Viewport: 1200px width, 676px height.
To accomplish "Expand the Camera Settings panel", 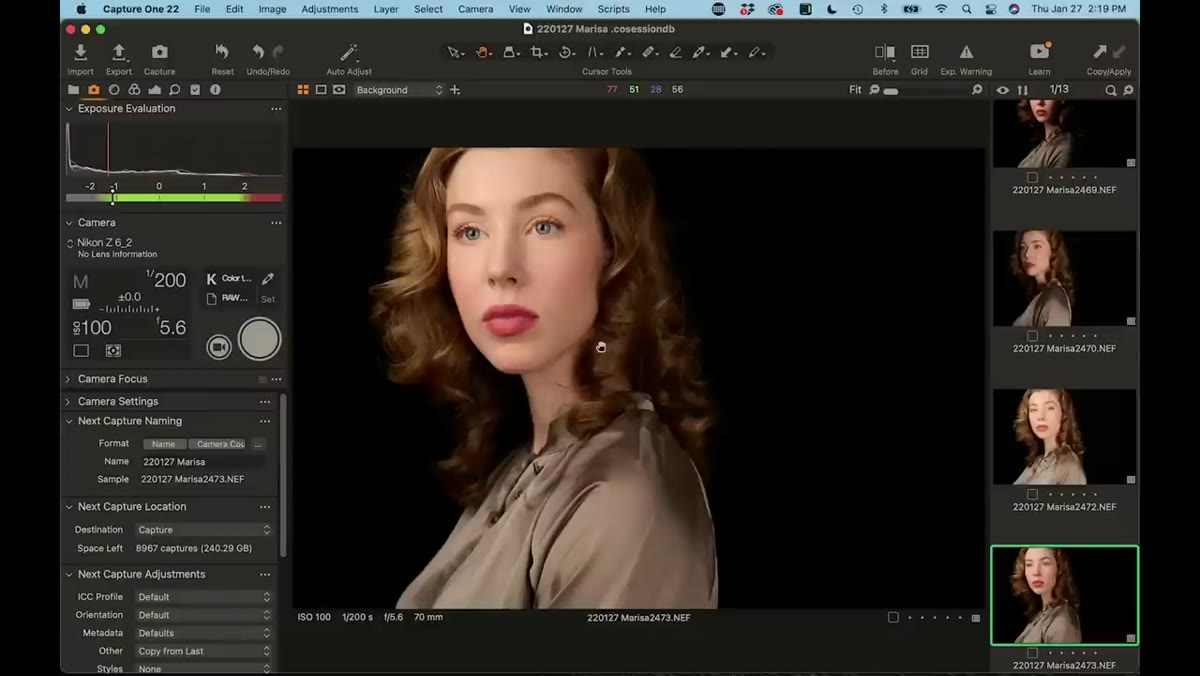I will pos(69,401).
